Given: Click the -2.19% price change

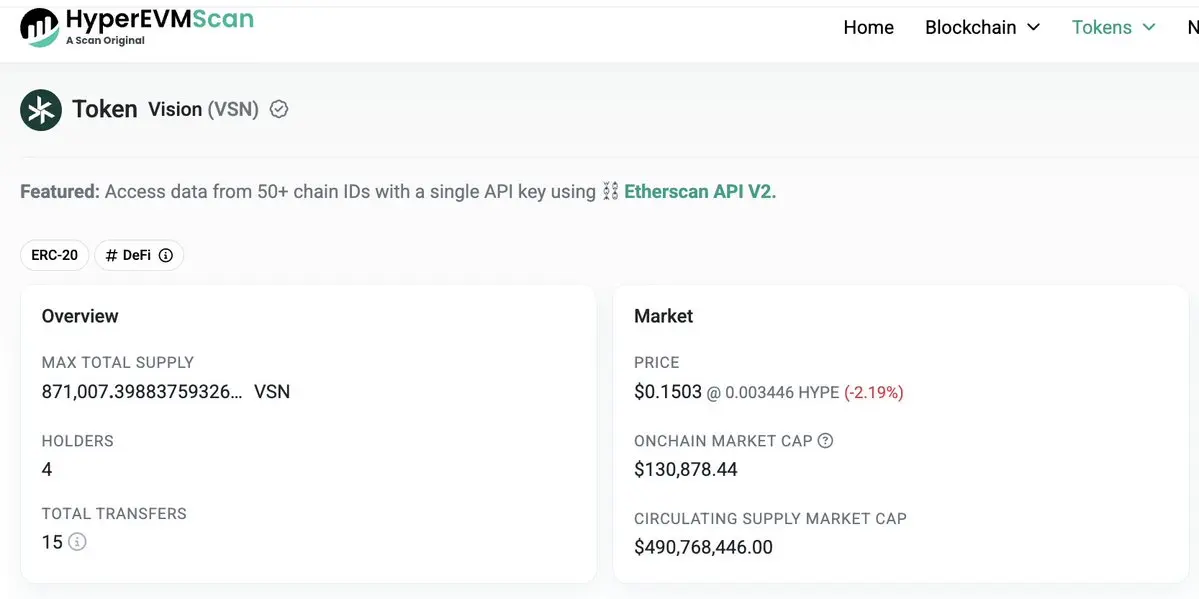Looking at the screenshot, I should [874, 392].
